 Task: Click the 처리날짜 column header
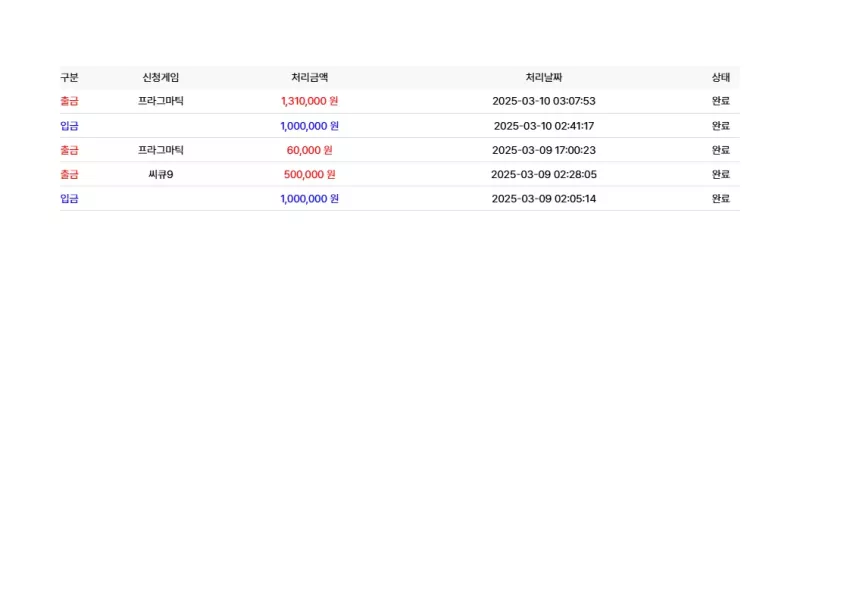point(544,77)
